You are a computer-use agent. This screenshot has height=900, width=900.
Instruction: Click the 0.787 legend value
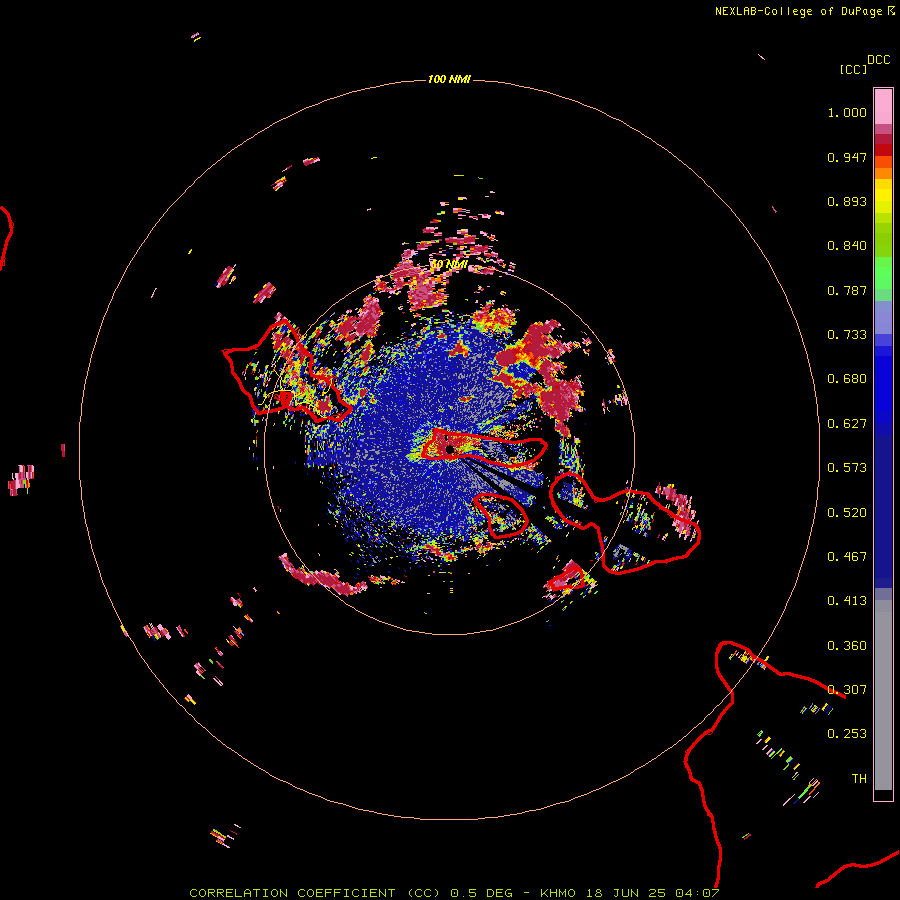point(847,290)
